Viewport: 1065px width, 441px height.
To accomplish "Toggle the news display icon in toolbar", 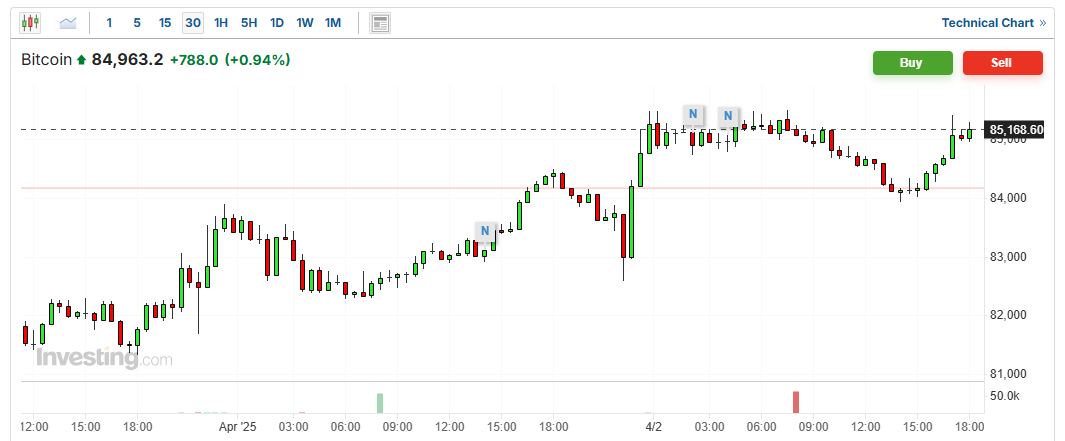I will [379, 22].
